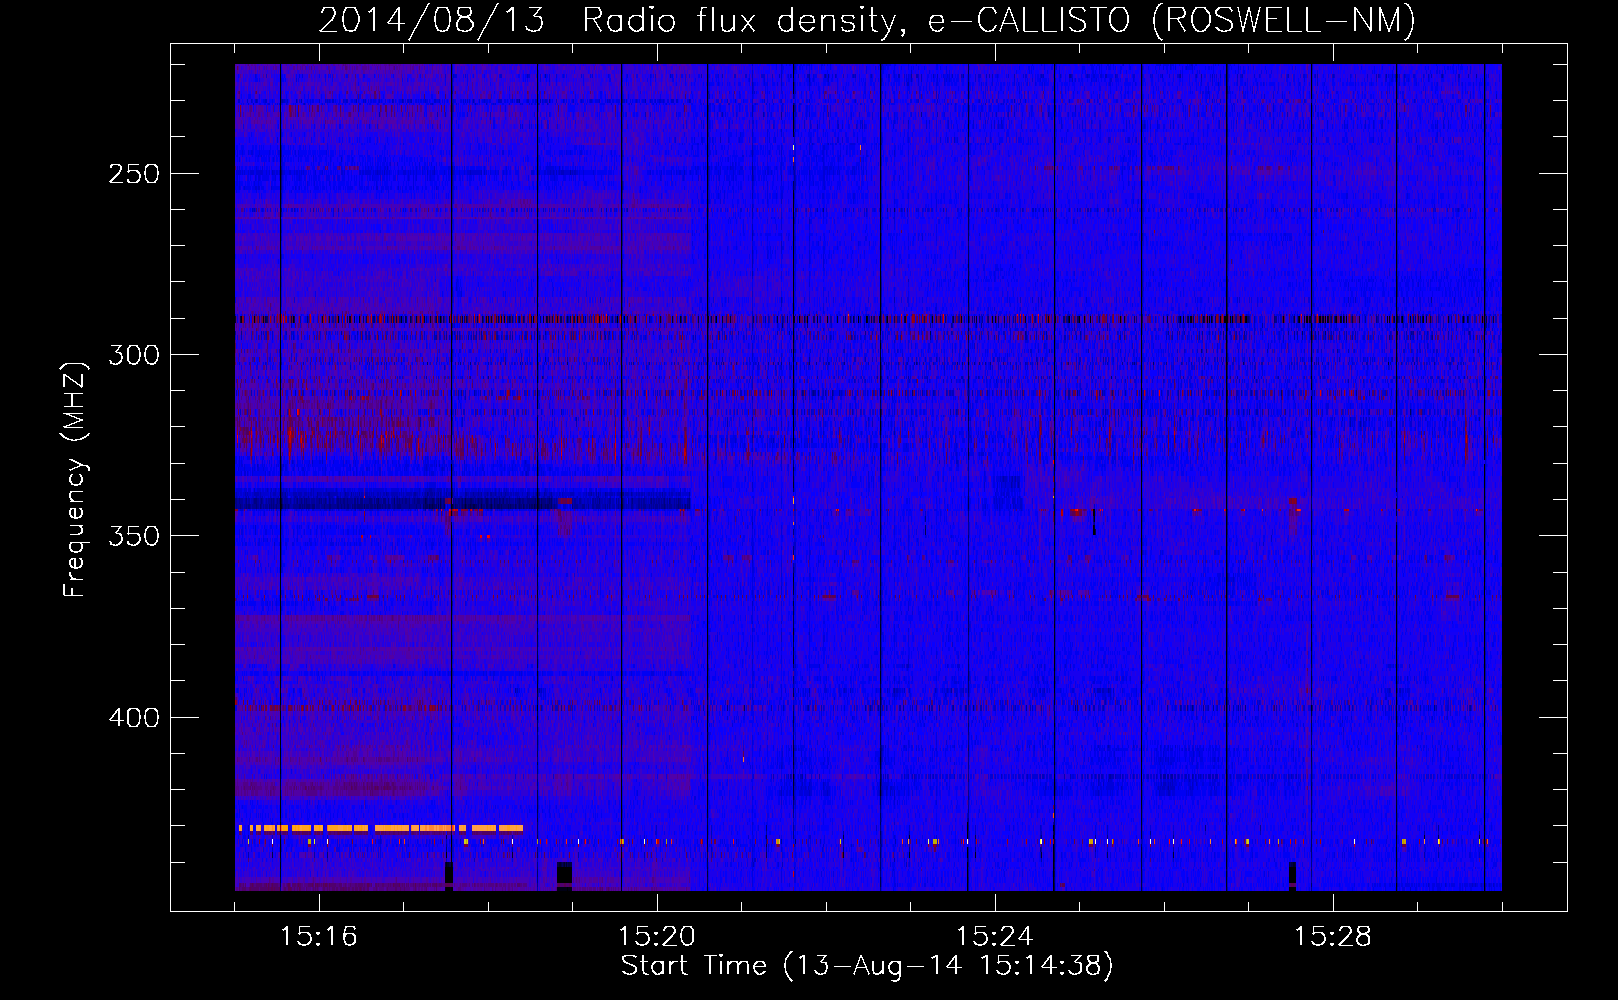The height and width of the screenshot is (1000, 1618).
Task: Click the plot title containing e-CALLISTO (ROSWELL-NM)
Action: 867,20
